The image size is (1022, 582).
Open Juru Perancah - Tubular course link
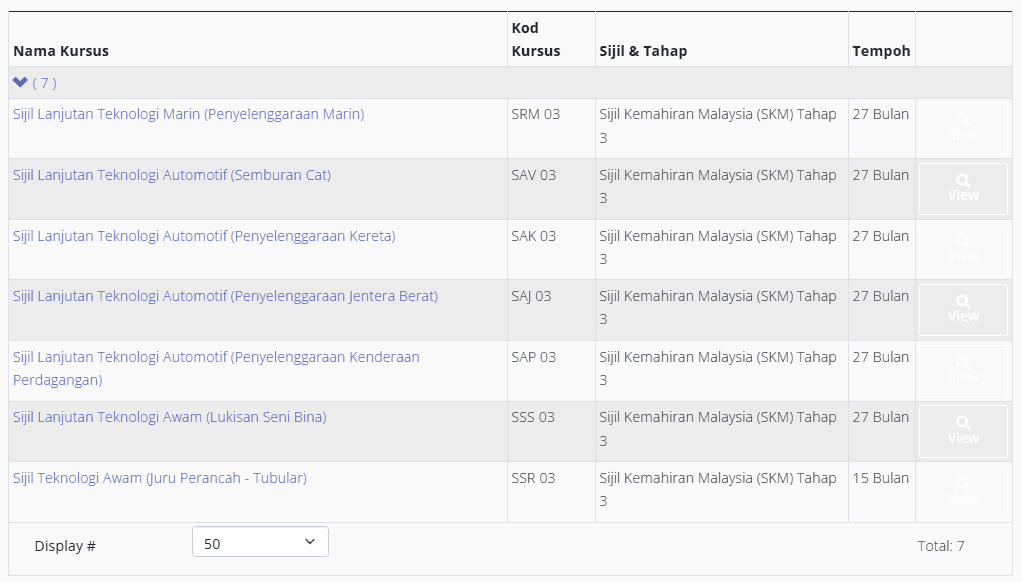click(x=159, y=478)
